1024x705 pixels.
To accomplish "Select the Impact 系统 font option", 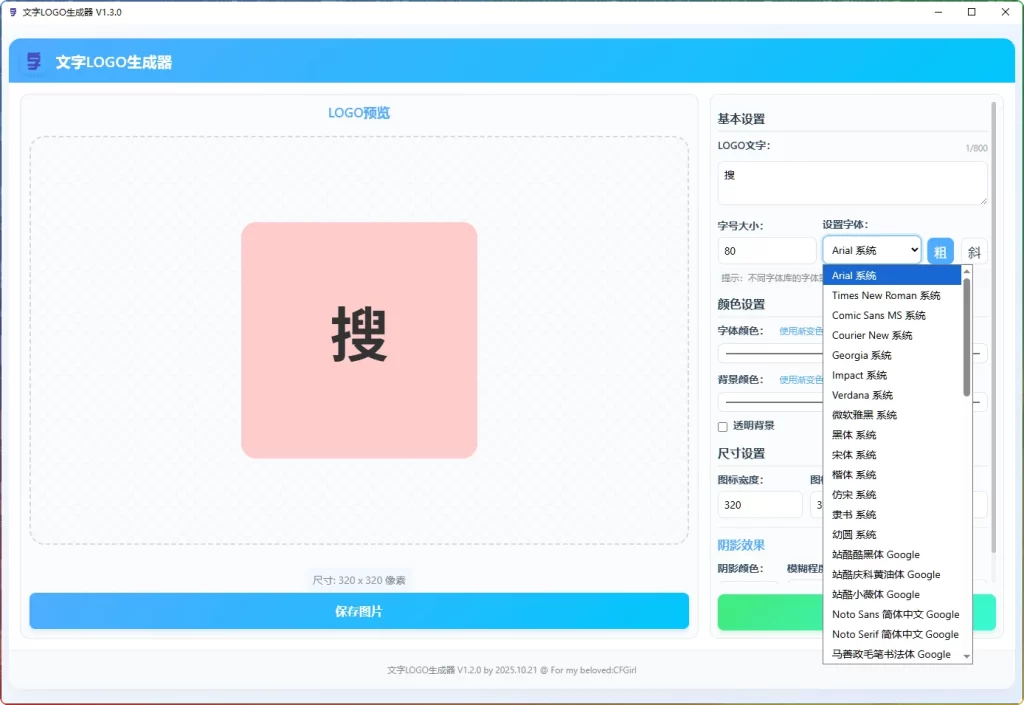I will (x=859, y=375).
